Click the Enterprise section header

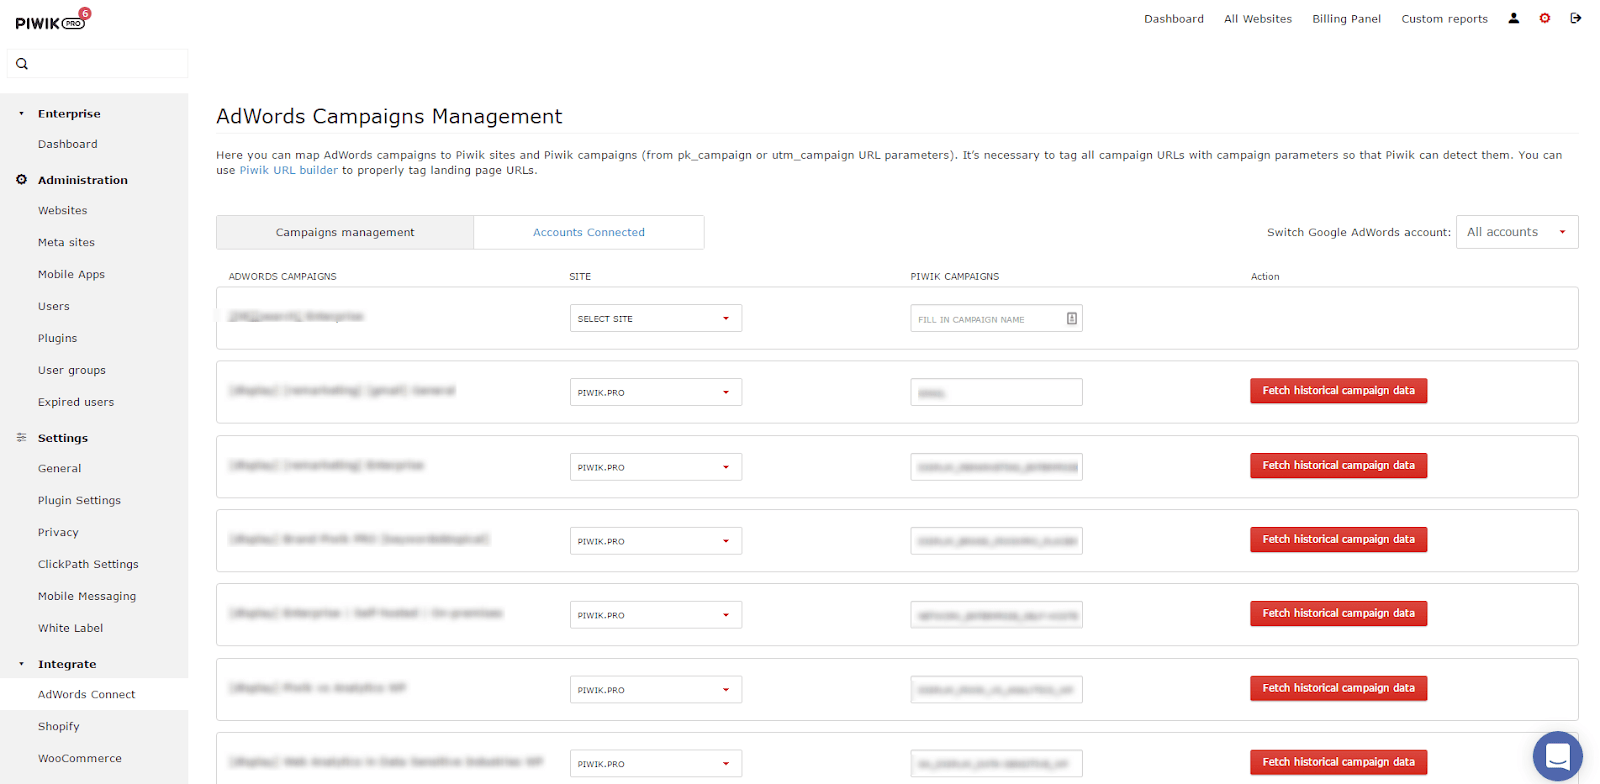point(69,114)
